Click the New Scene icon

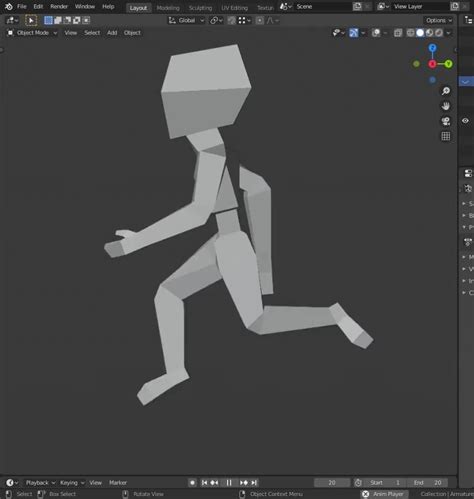tap(357, 6)
